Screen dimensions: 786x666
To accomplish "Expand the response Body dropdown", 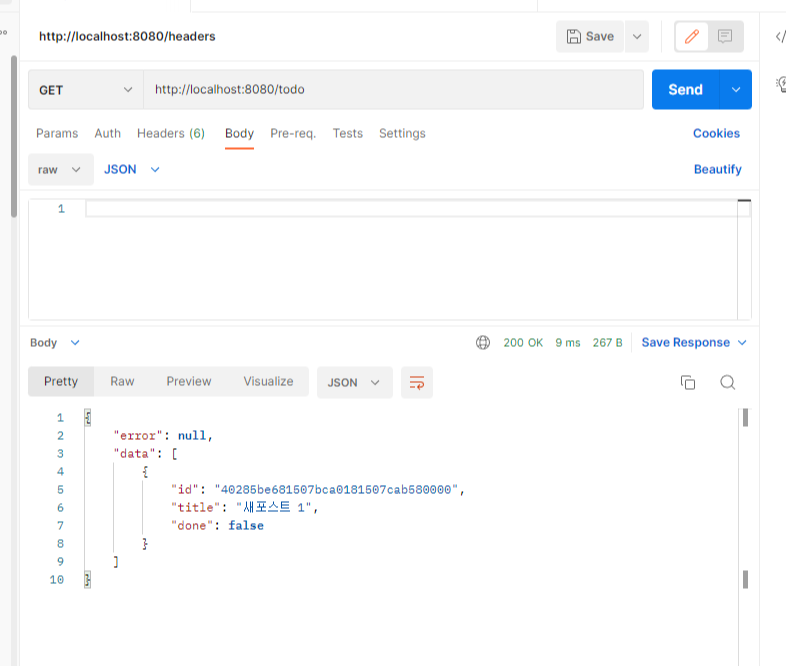I will click(x=55, y=343).
